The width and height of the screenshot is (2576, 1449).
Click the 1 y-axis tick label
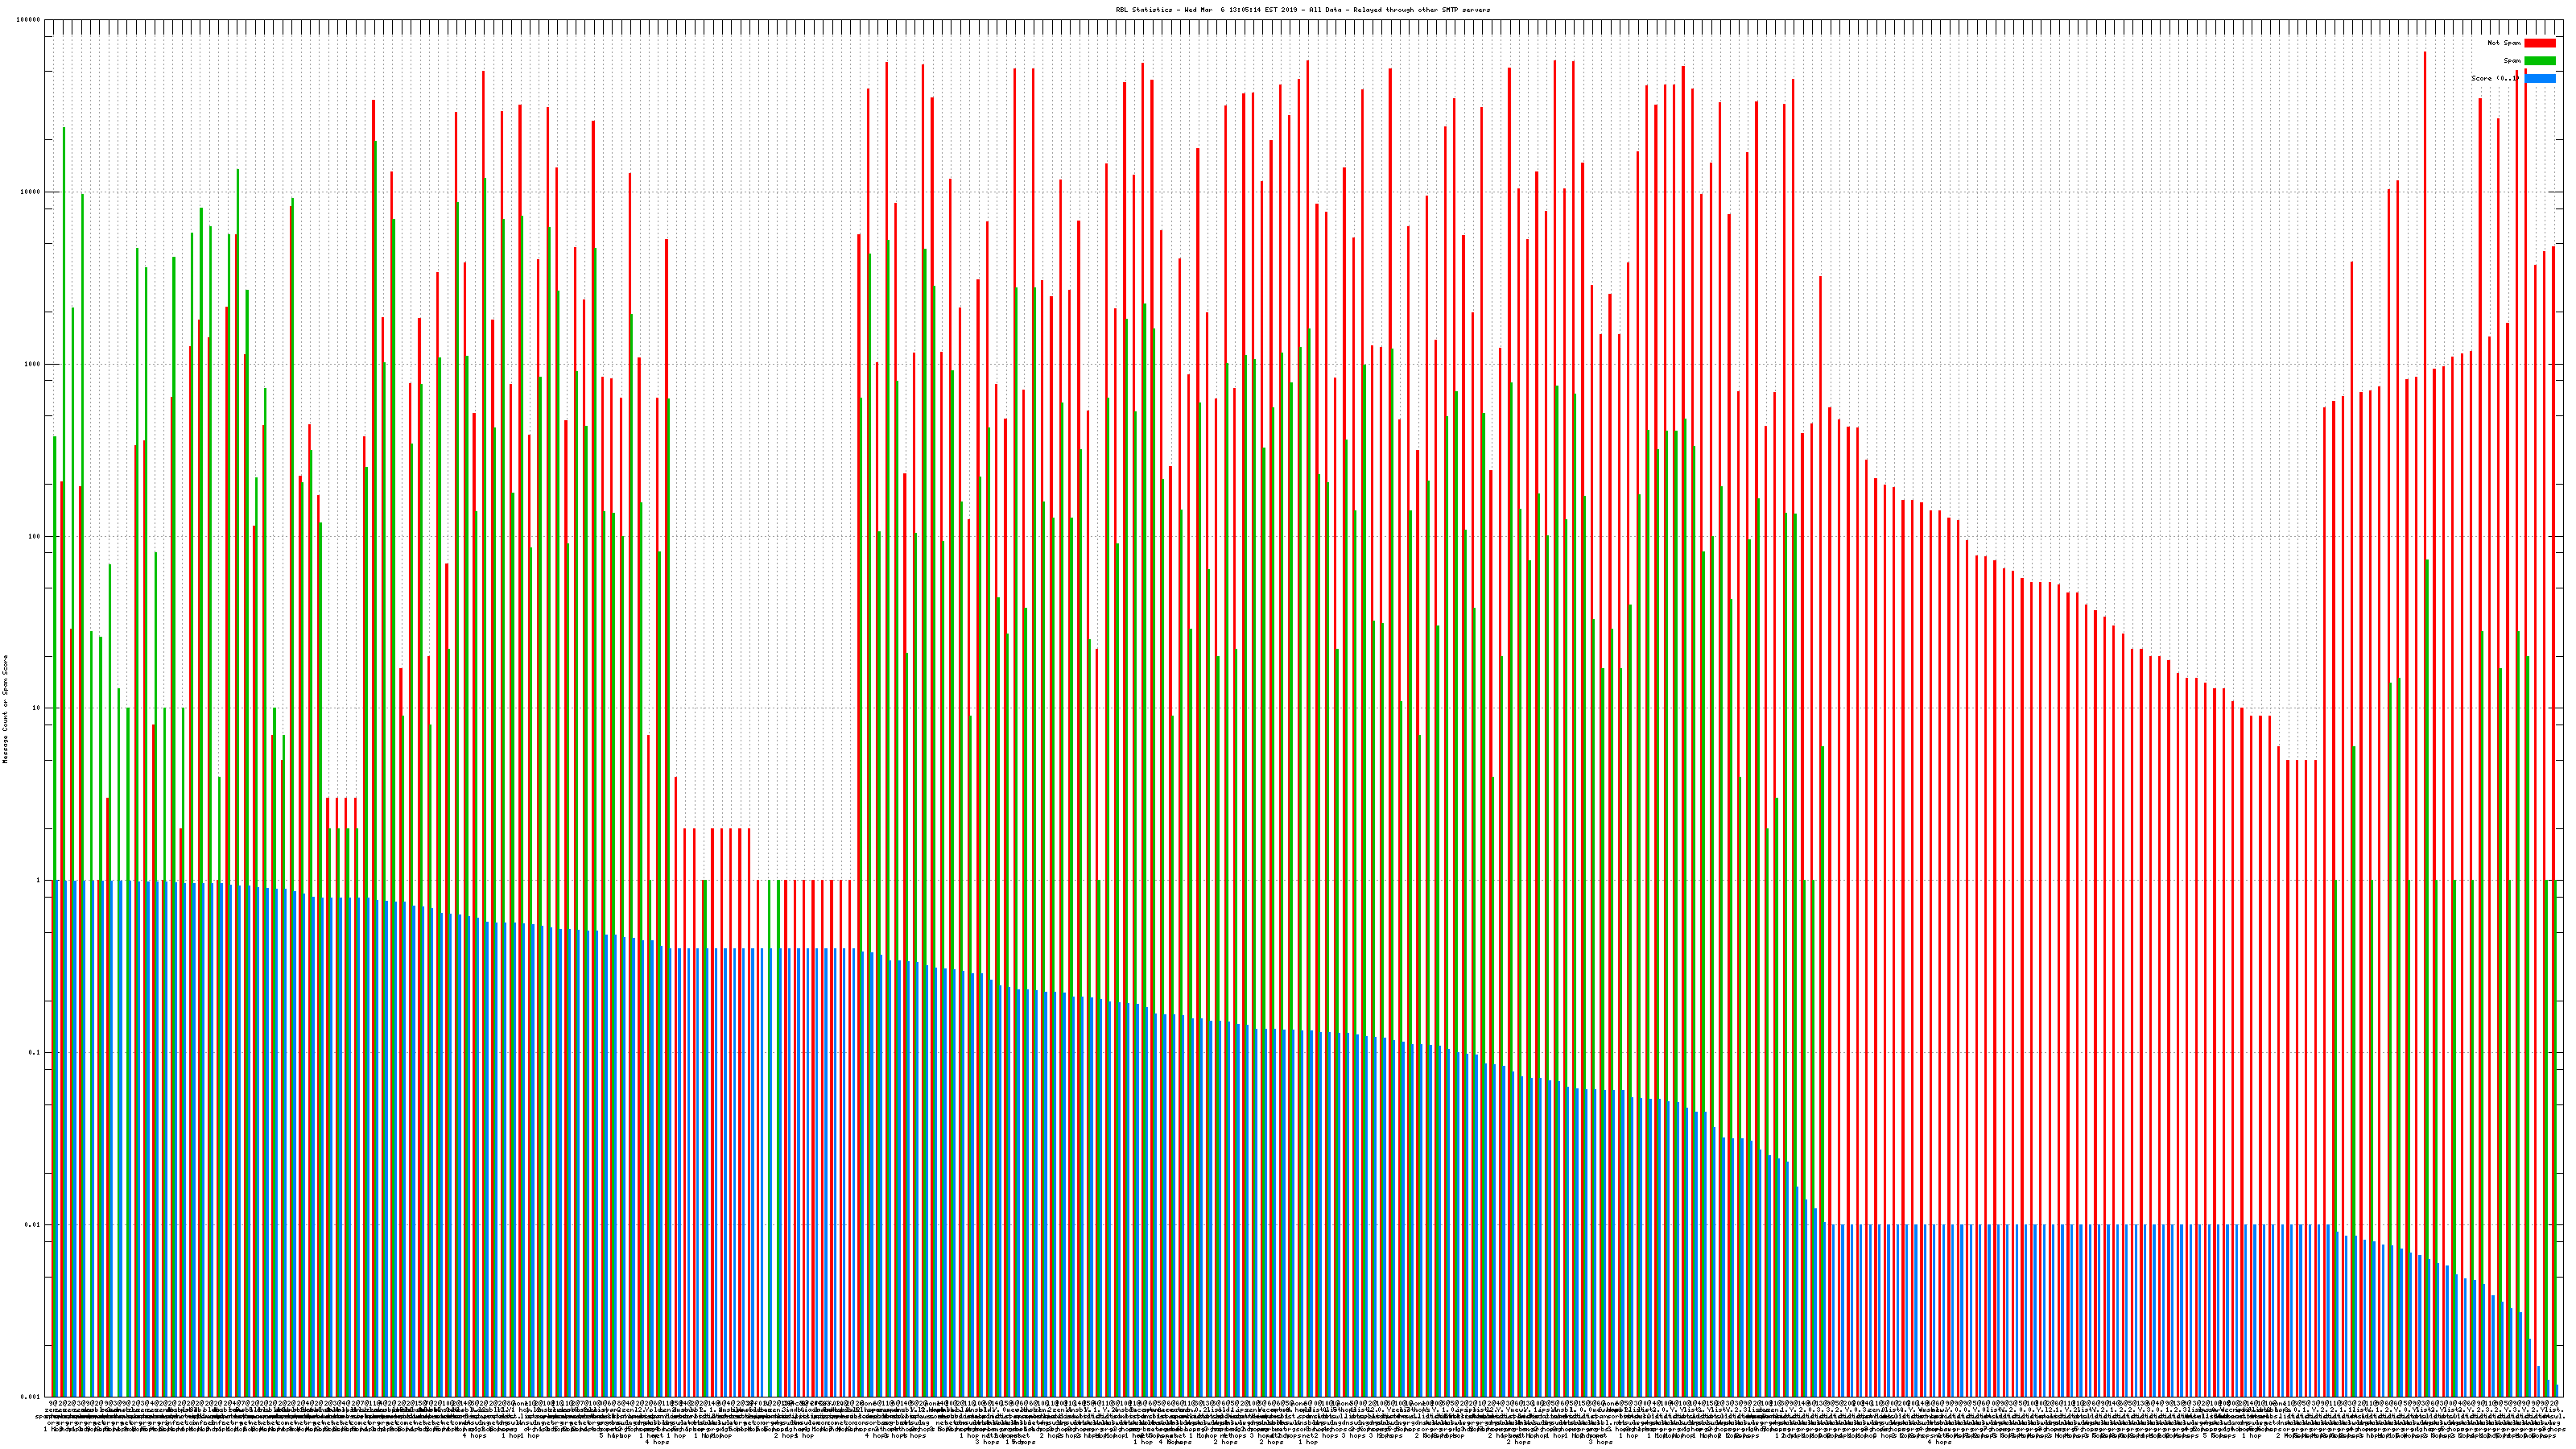click(x=39, y=880)
